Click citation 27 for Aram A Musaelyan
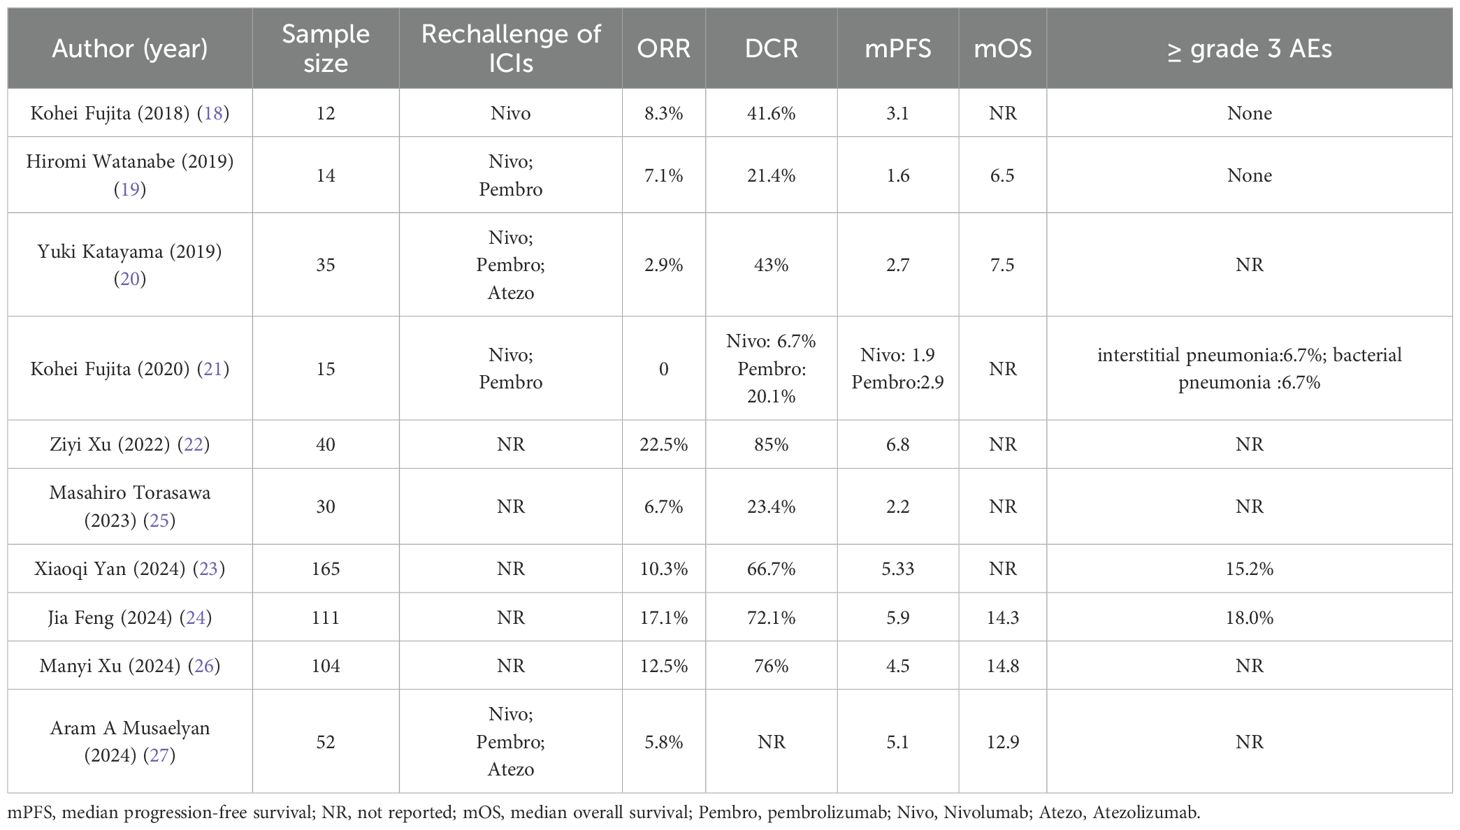Screen dimensions: 1460x830 click(x=159, y=755)
